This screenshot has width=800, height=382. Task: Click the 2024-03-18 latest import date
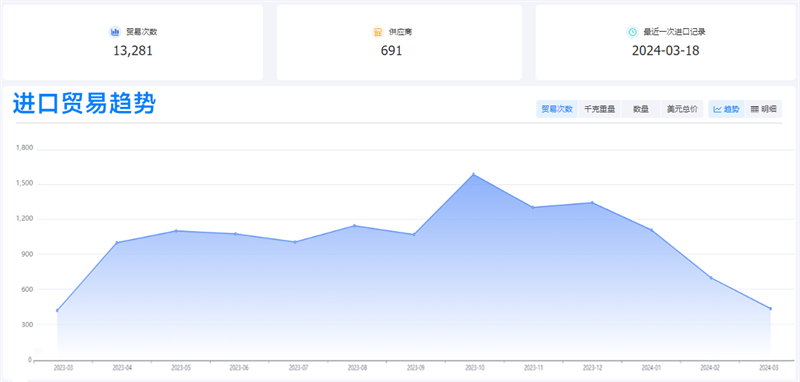(x=665, y=51)
